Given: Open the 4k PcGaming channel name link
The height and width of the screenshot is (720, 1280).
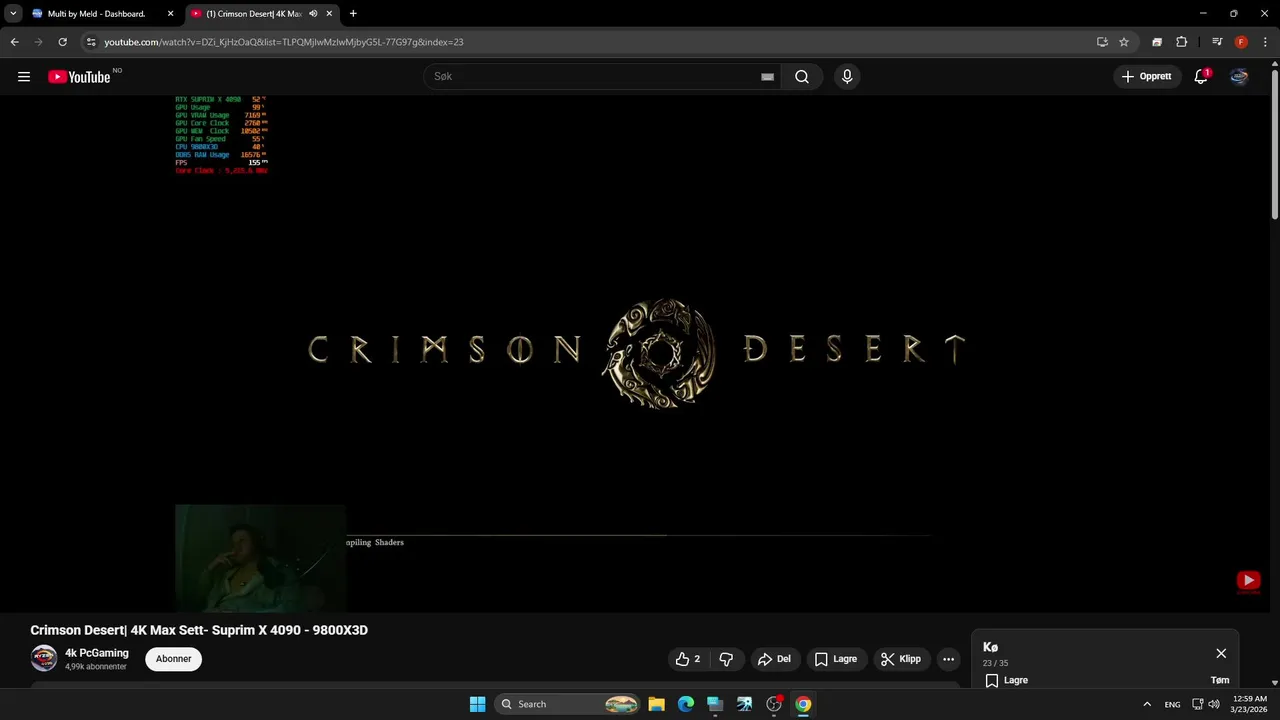Looking at the screenshot, I should (x=97, y=653).
